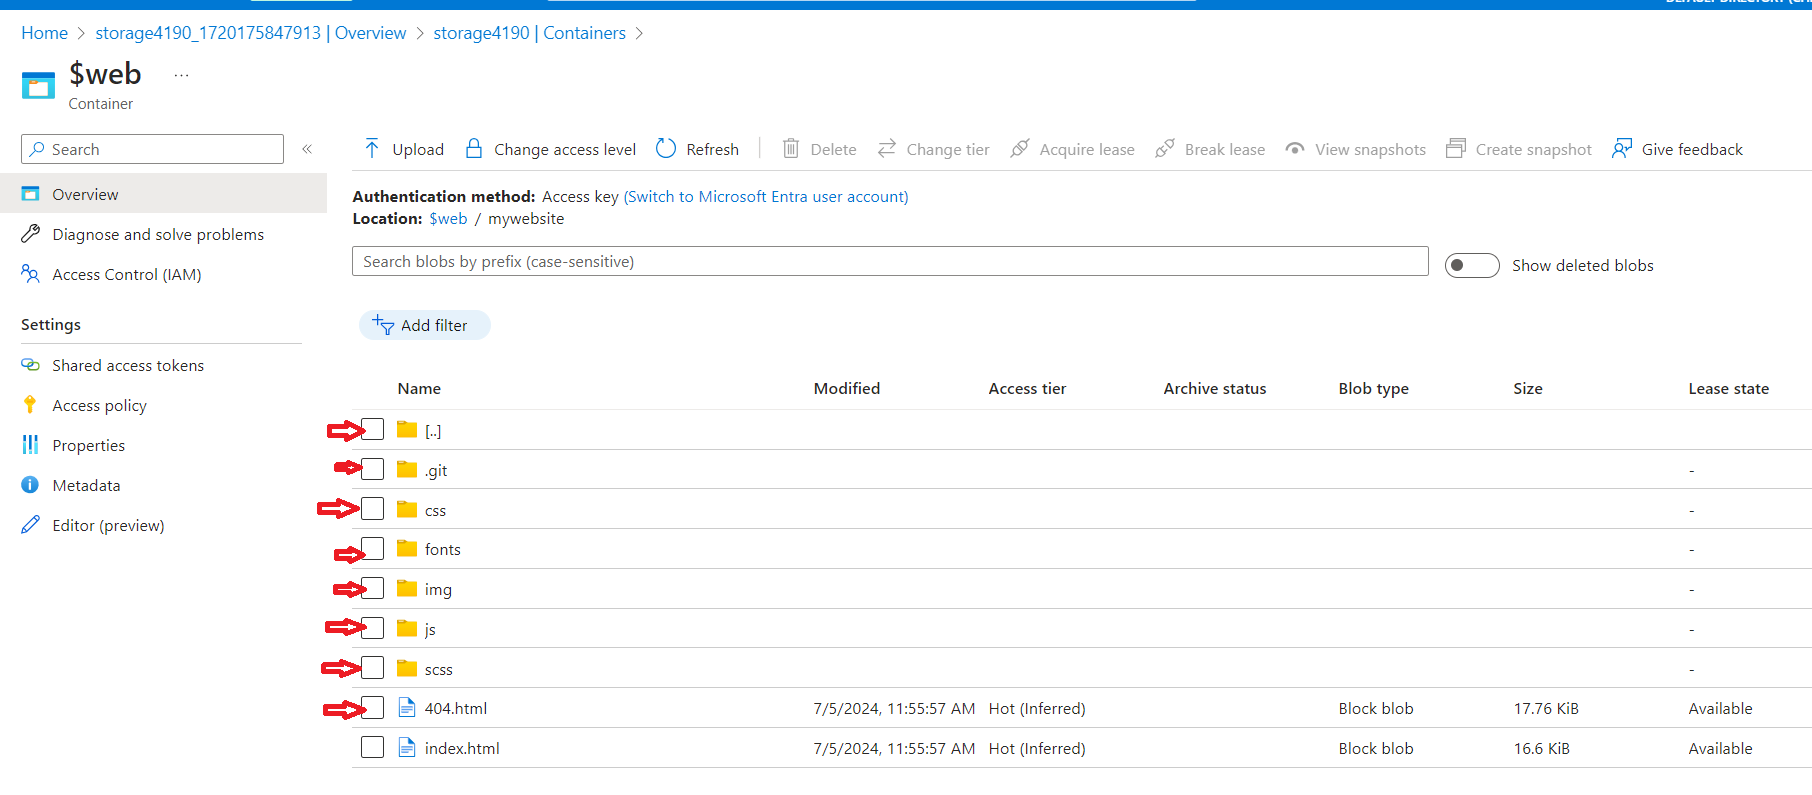Viewport: 1812px width, 795px height.
Task: Select the .git folder checkbox
Action: point(373,470)
